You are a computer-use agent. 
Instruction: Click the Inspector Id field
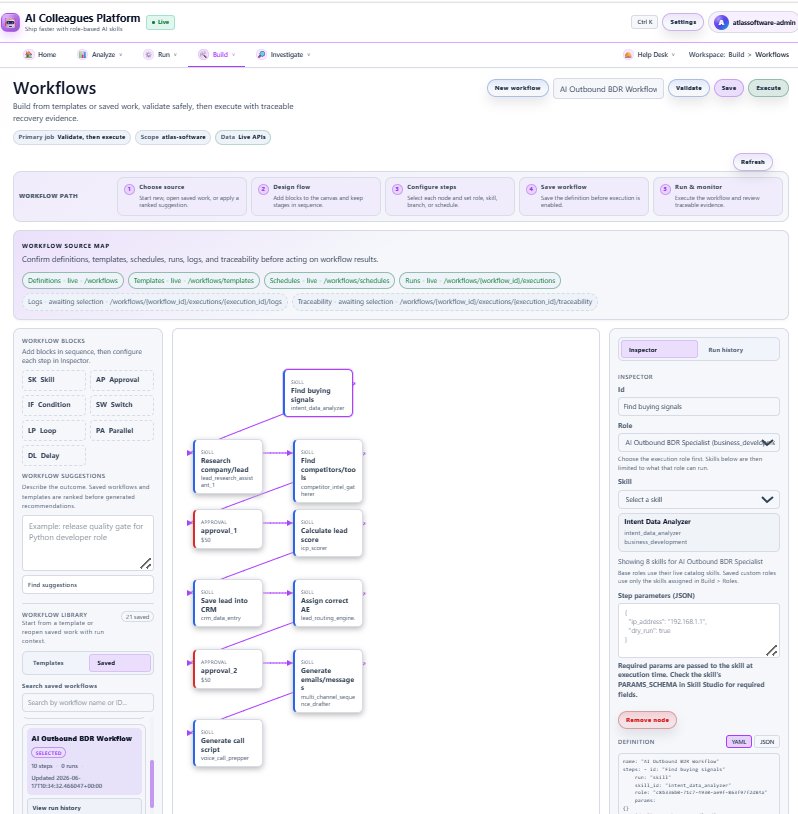(x=698, y=406)
